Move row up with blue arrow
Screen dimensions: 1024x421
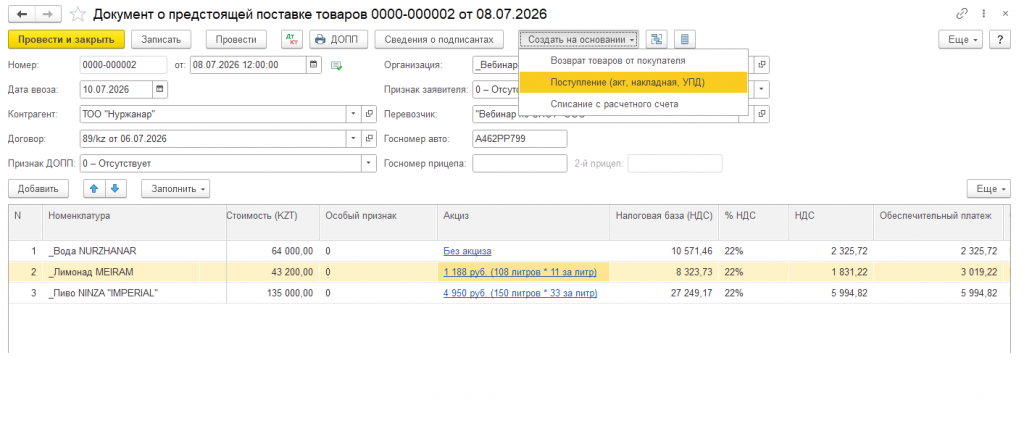click(93, 189)
